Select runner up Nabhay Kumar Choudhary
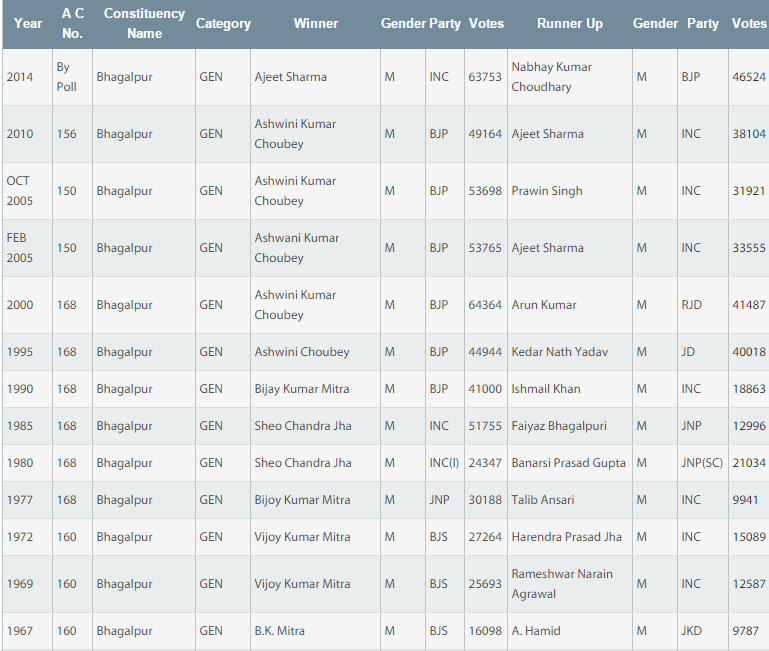Viewport: 769px width, 651px height. 551,77
